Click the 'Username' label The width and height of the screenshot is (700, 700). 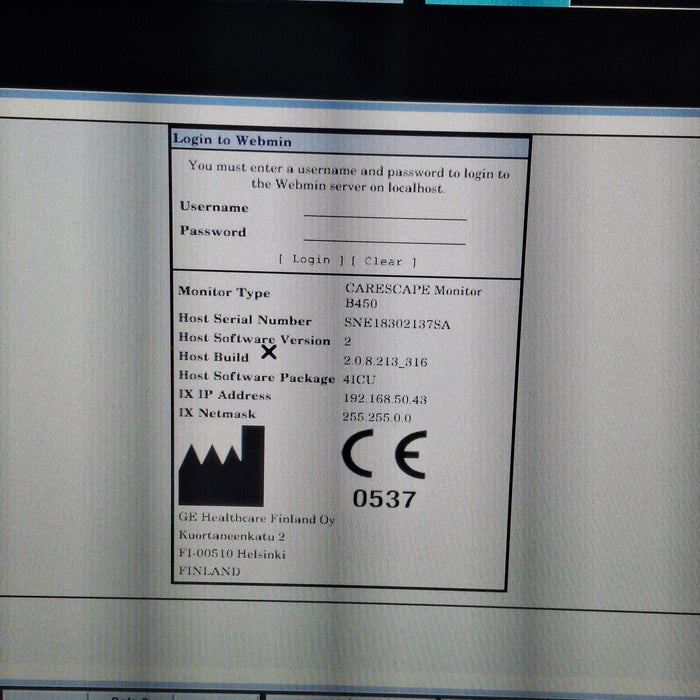[214, 207]
